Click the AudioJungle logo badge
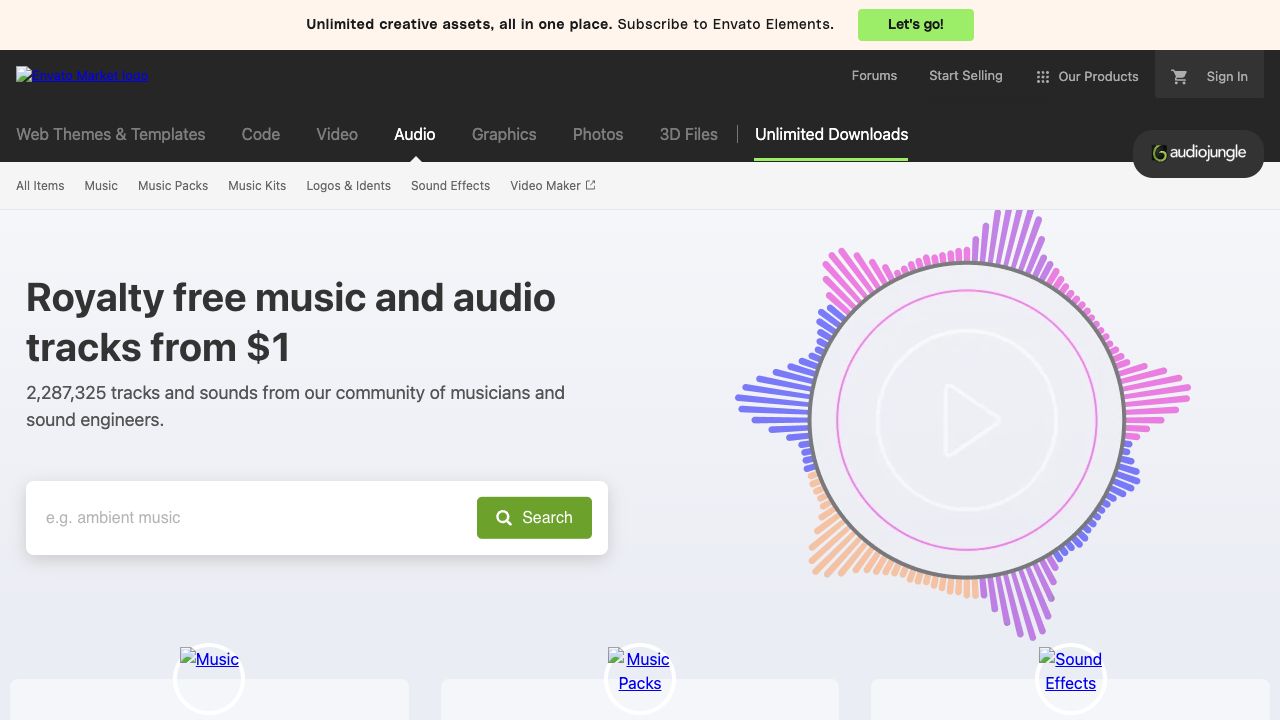This screenshot has height=720, width=1280. [x=1198, y=153]
